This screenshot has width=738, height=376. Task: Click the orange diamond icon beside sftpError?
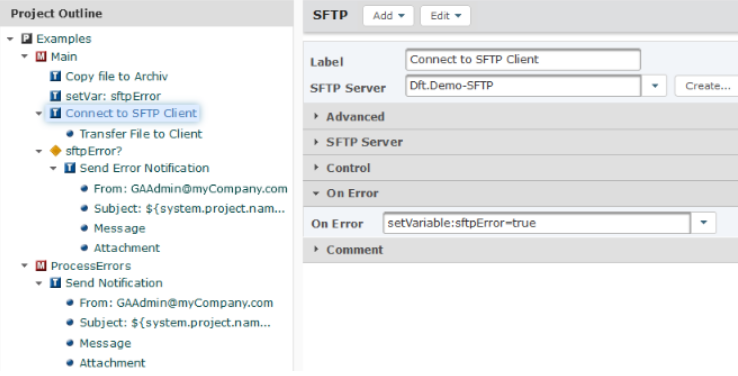click(x=56, y=151)
